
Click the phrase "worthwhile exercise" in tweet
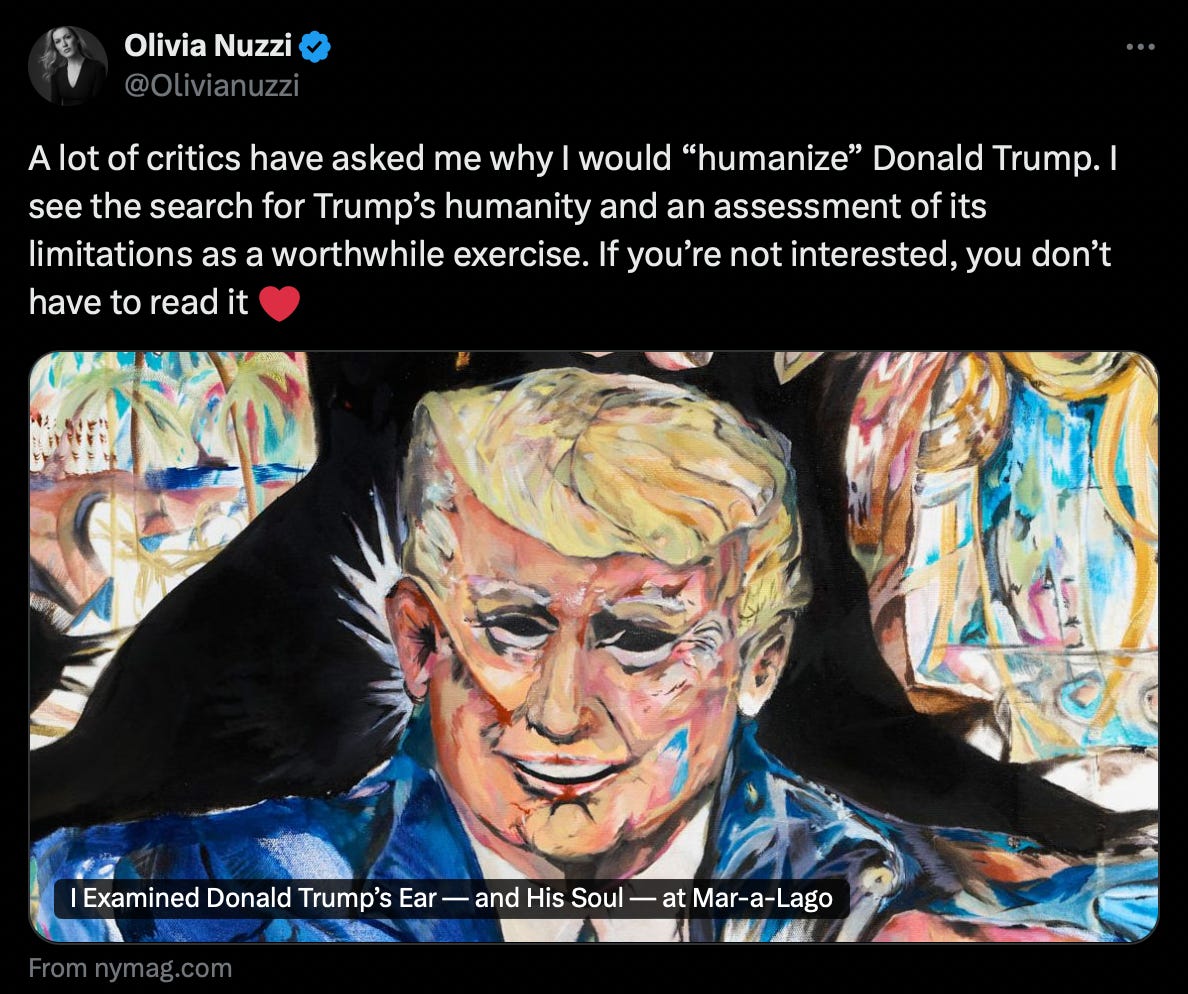pyautogui.click(x=430, y=255)
